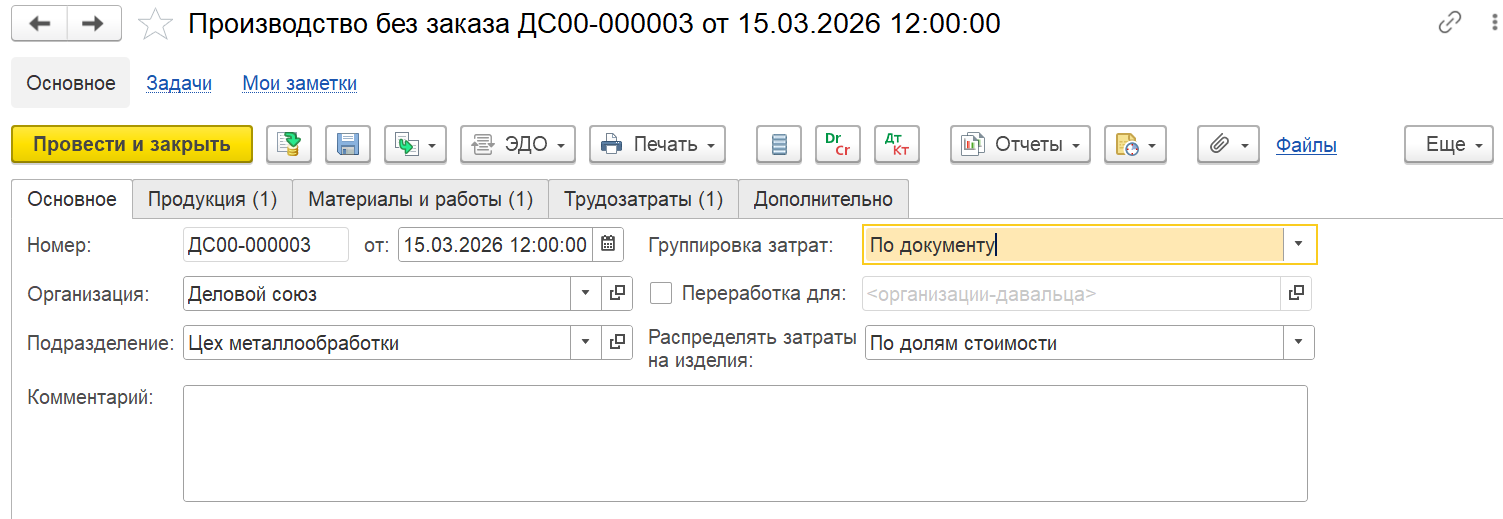Show Dr/Cr postings icon
The width and height of the screenshot is (1503, 519).
pos(838,144)
